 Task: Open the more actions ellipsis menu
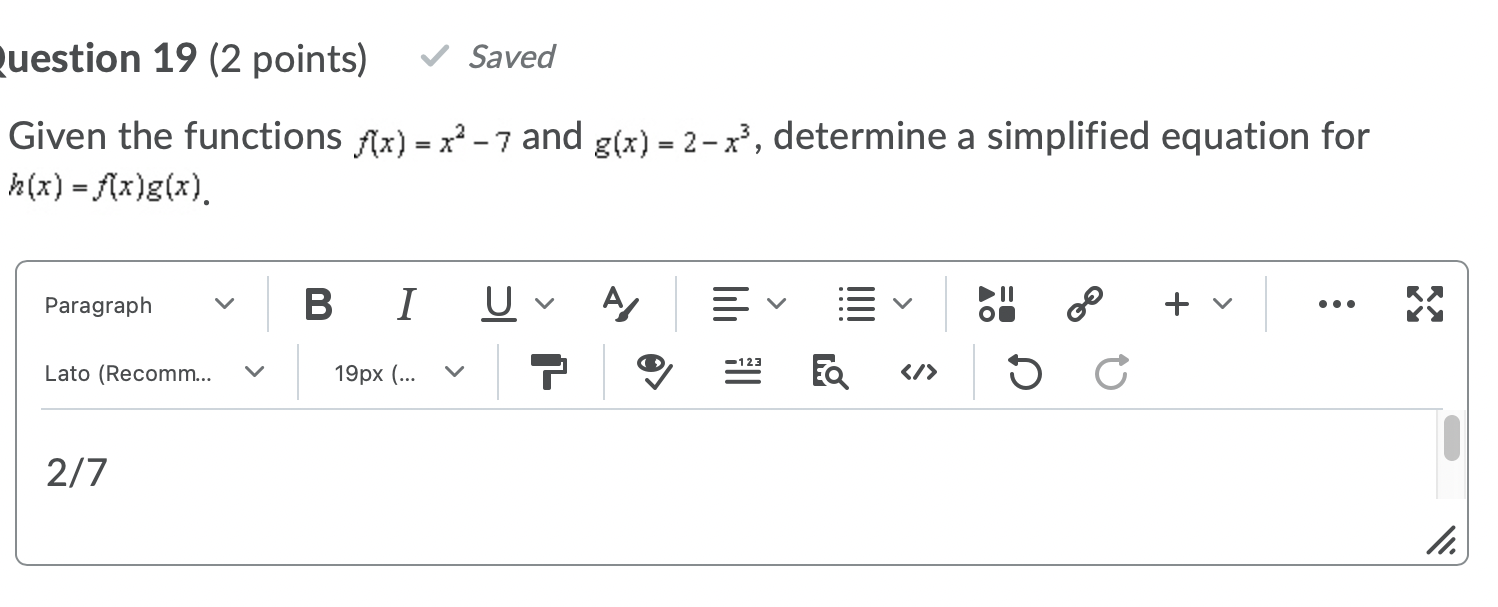[x=1337, y=304]
